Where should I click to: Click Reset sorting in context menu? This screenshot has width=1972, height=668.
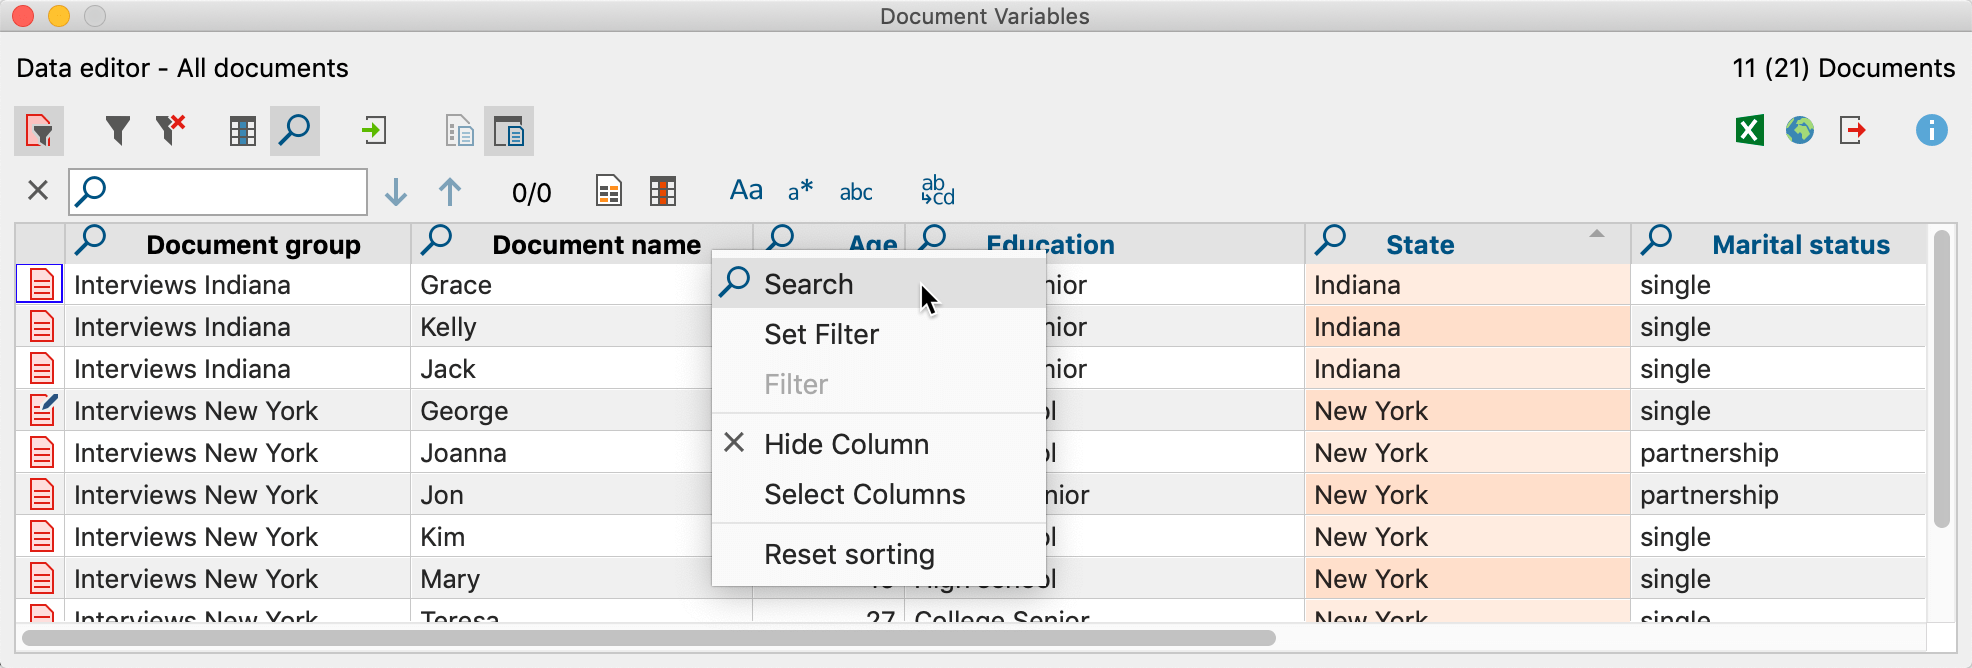(x=849, y=554)
